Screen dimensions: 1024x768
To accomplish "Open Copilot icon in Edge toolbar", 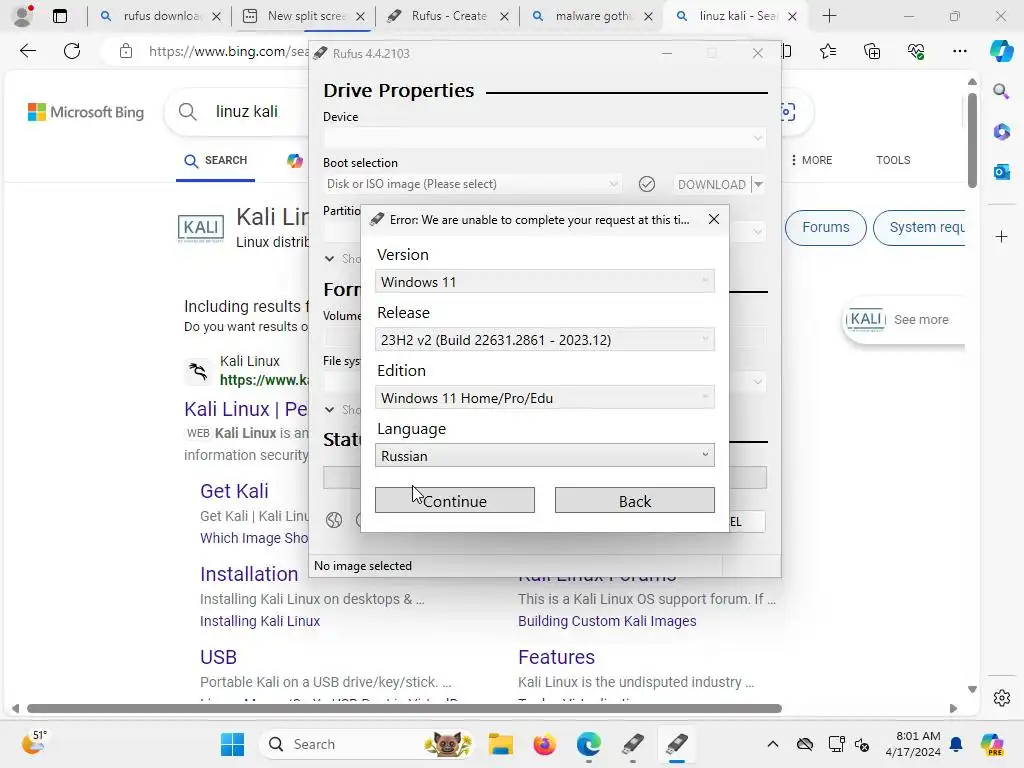I will point(1001,51).
